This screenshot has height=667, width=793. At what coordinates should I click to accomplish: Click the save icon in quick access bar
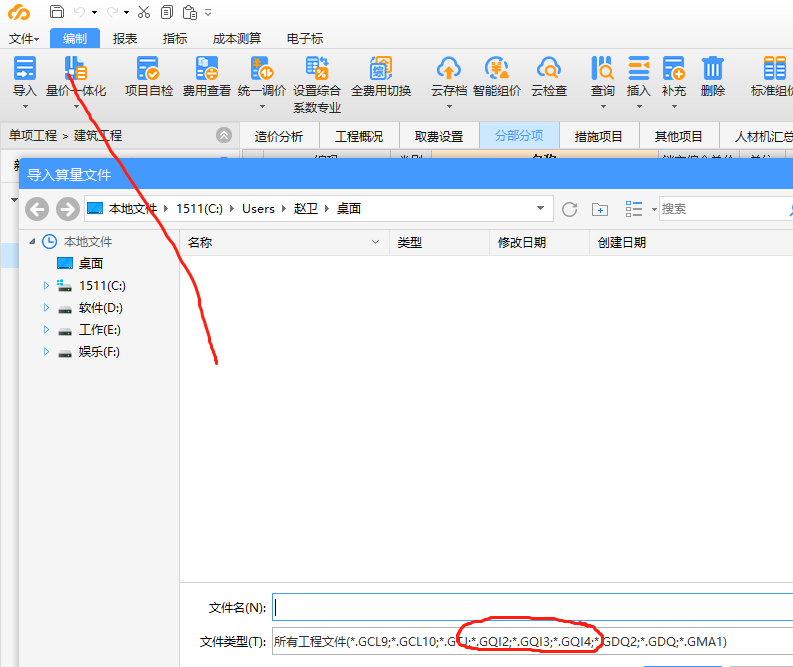(x=57, y=12)
